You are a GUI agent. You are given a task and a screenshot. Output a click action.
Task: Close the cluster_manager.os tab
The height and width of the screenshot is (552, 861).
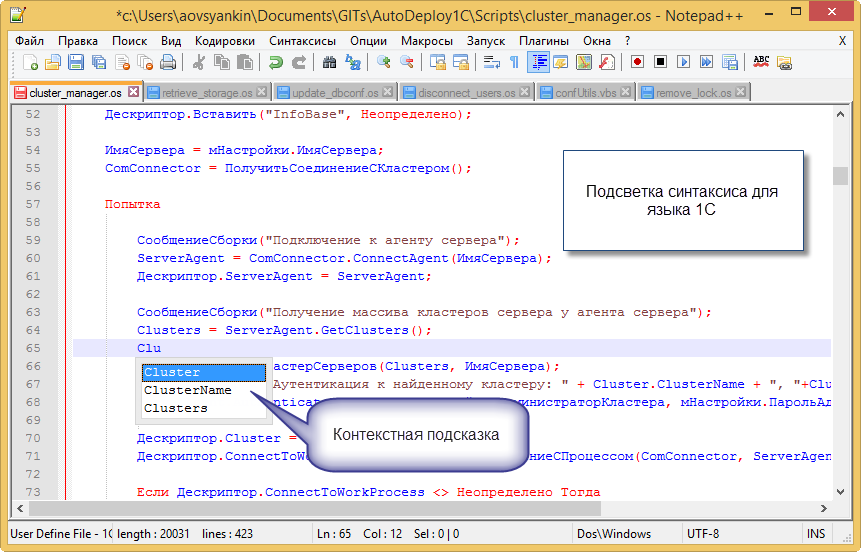pyautogui.click(x=132, y=92)
